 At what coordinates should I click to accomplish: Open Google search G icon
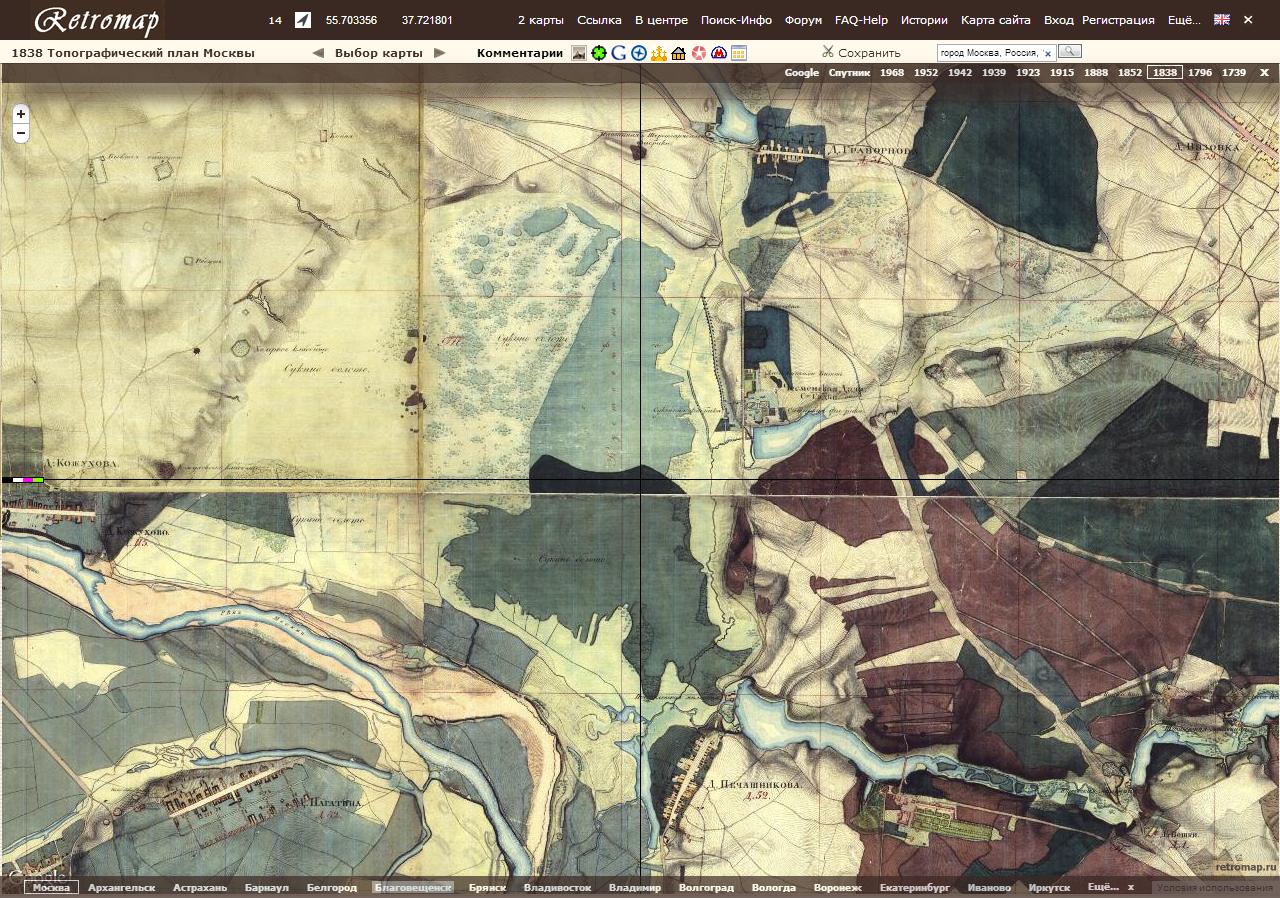[x=619, y=53]
